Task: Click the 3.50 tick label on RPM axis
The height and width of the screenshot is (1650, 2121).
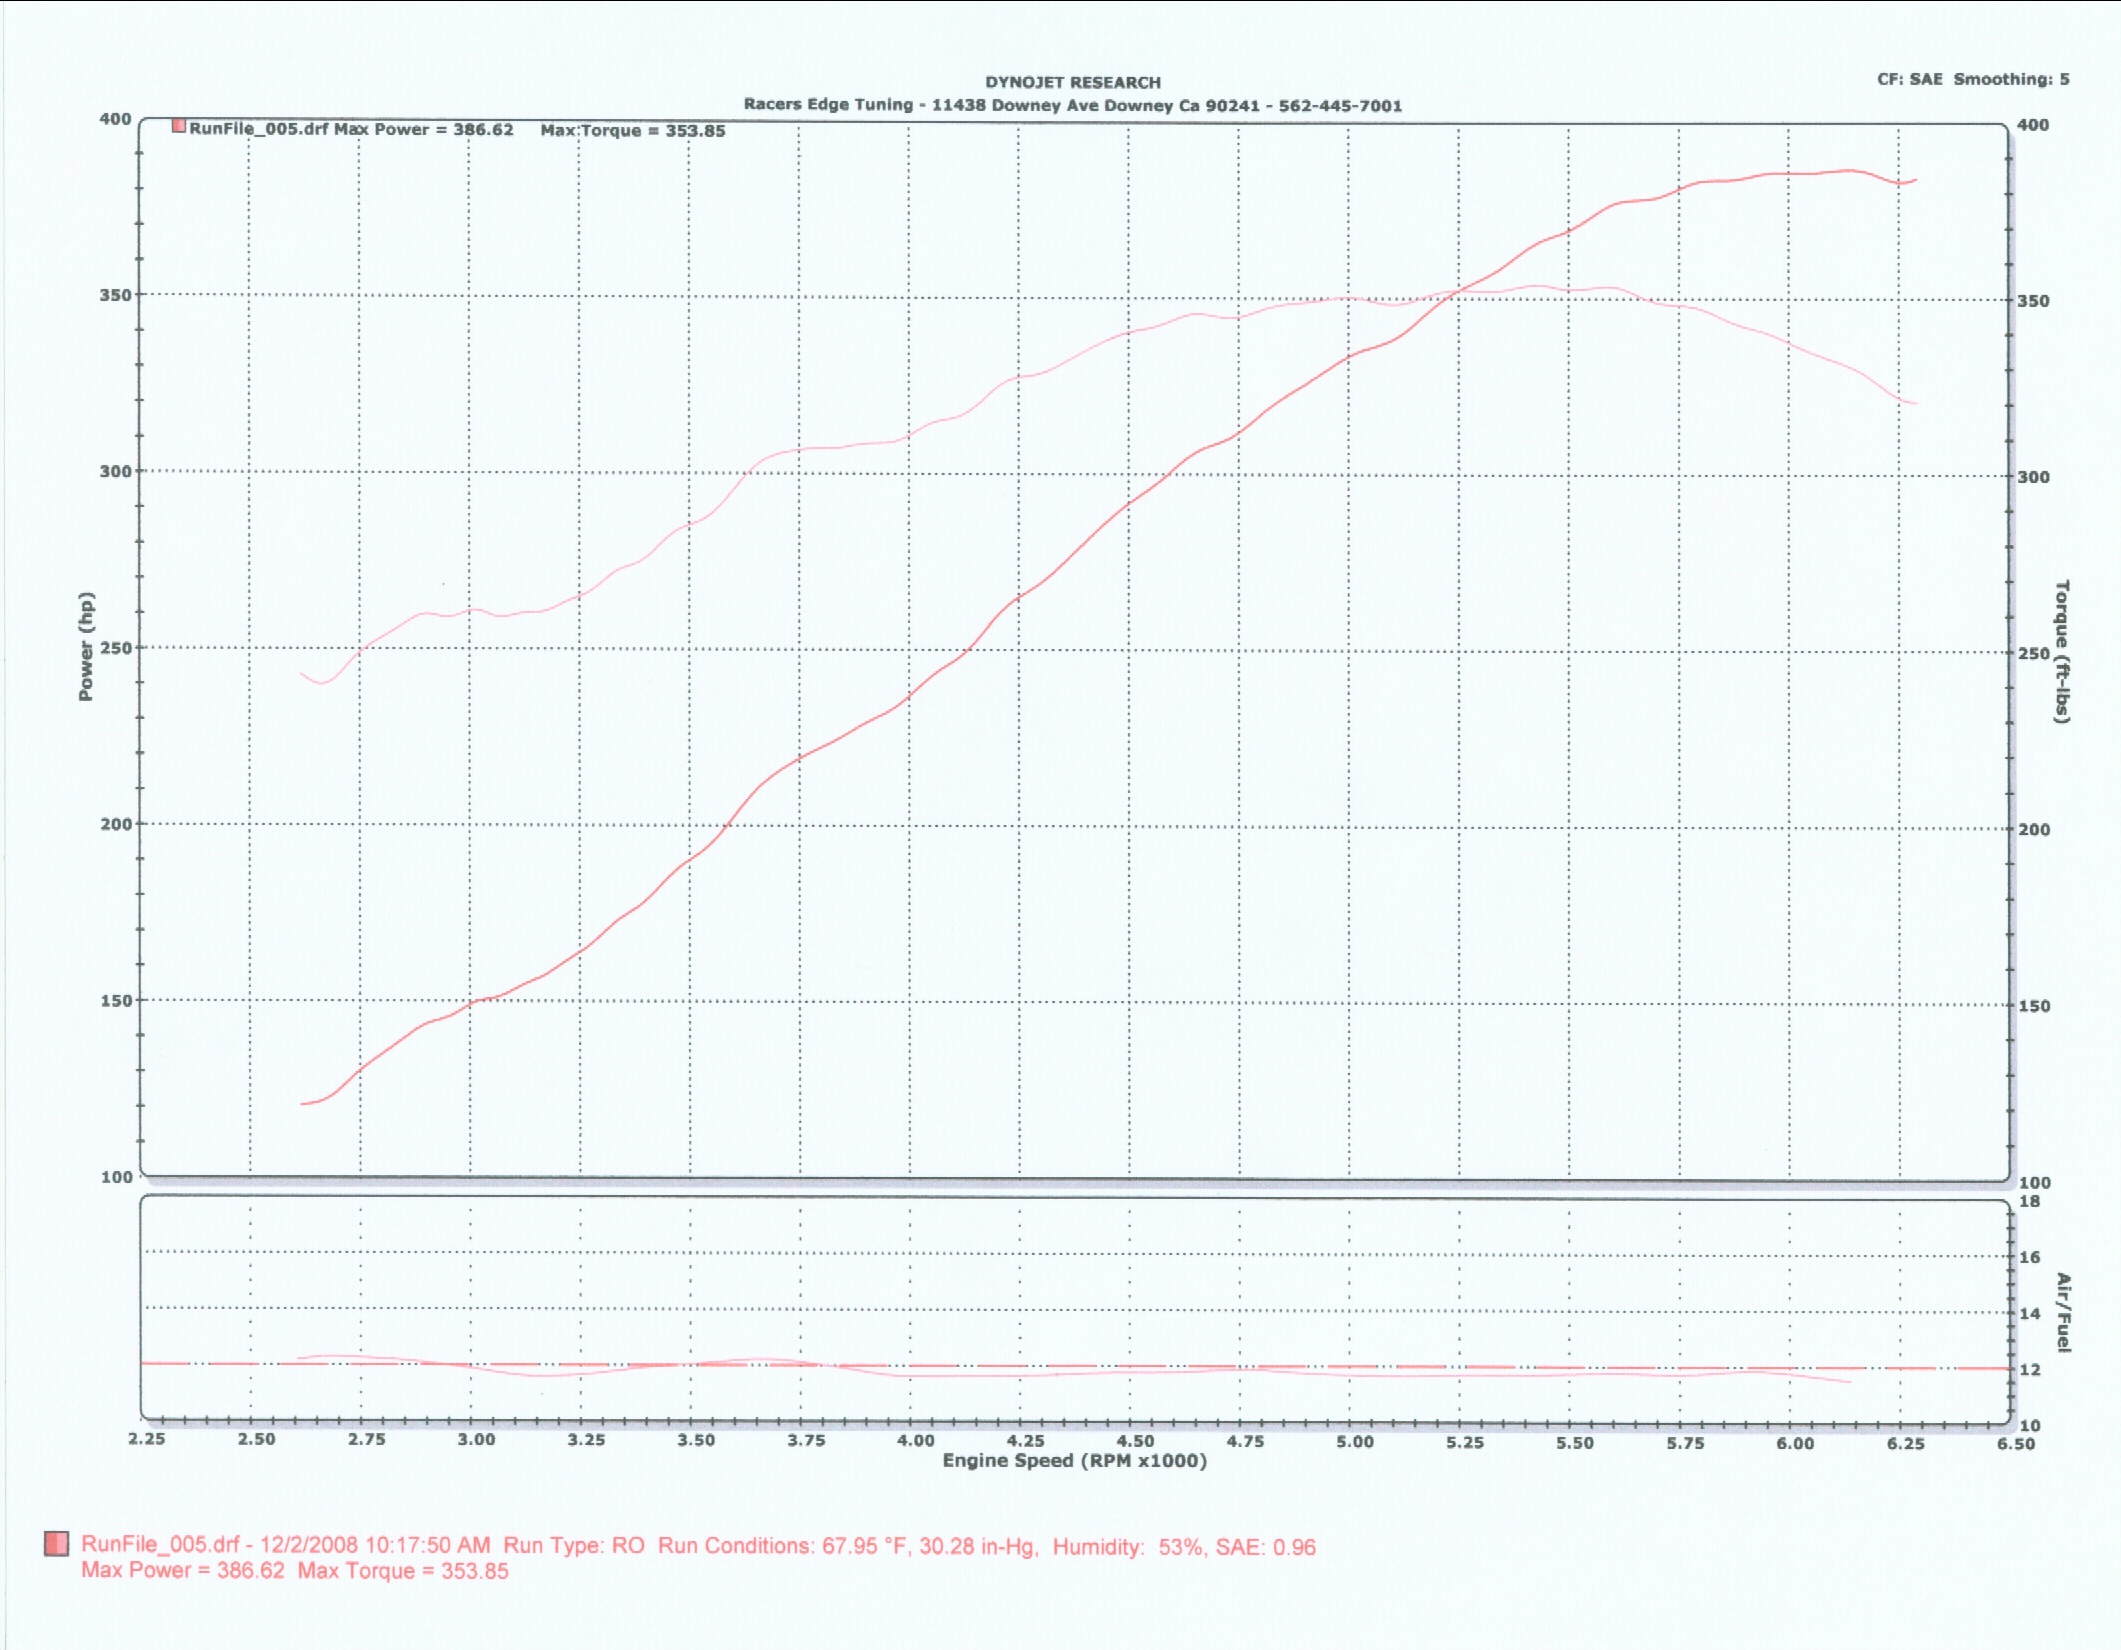Action: coord(696,1440)
